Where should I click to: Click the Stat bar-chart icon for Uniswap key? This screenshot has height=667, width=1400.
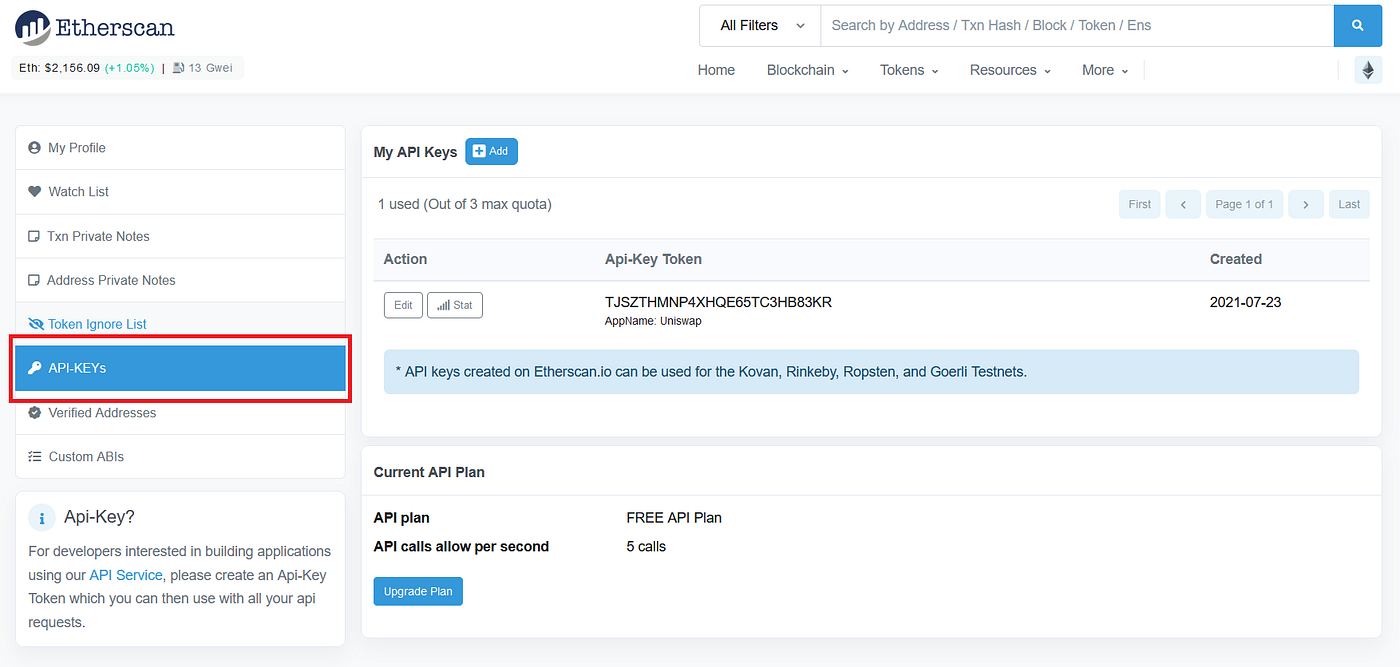coord(442,305)
